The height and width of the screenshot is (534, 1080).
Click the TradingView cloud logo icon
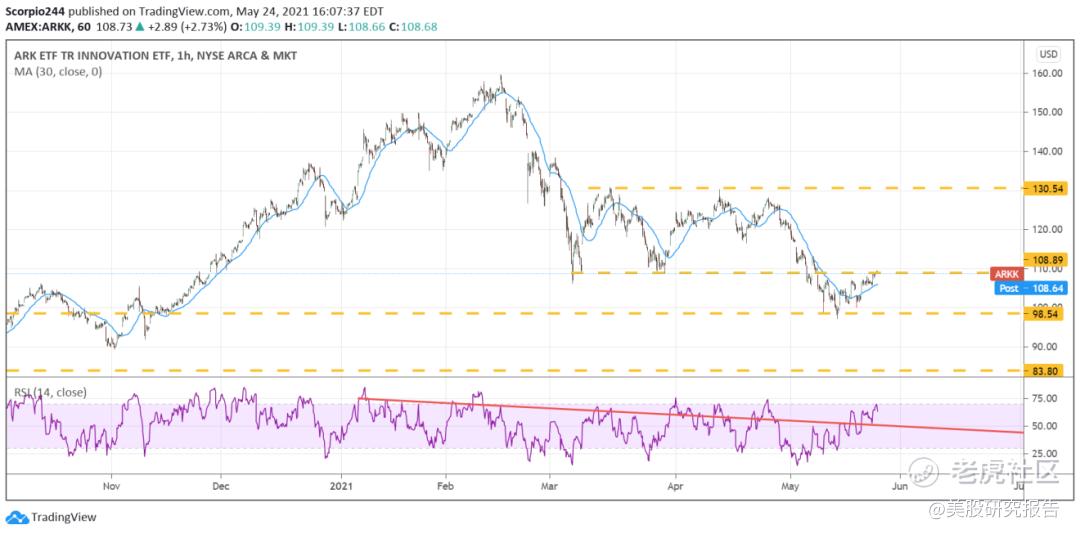(17, 517)
